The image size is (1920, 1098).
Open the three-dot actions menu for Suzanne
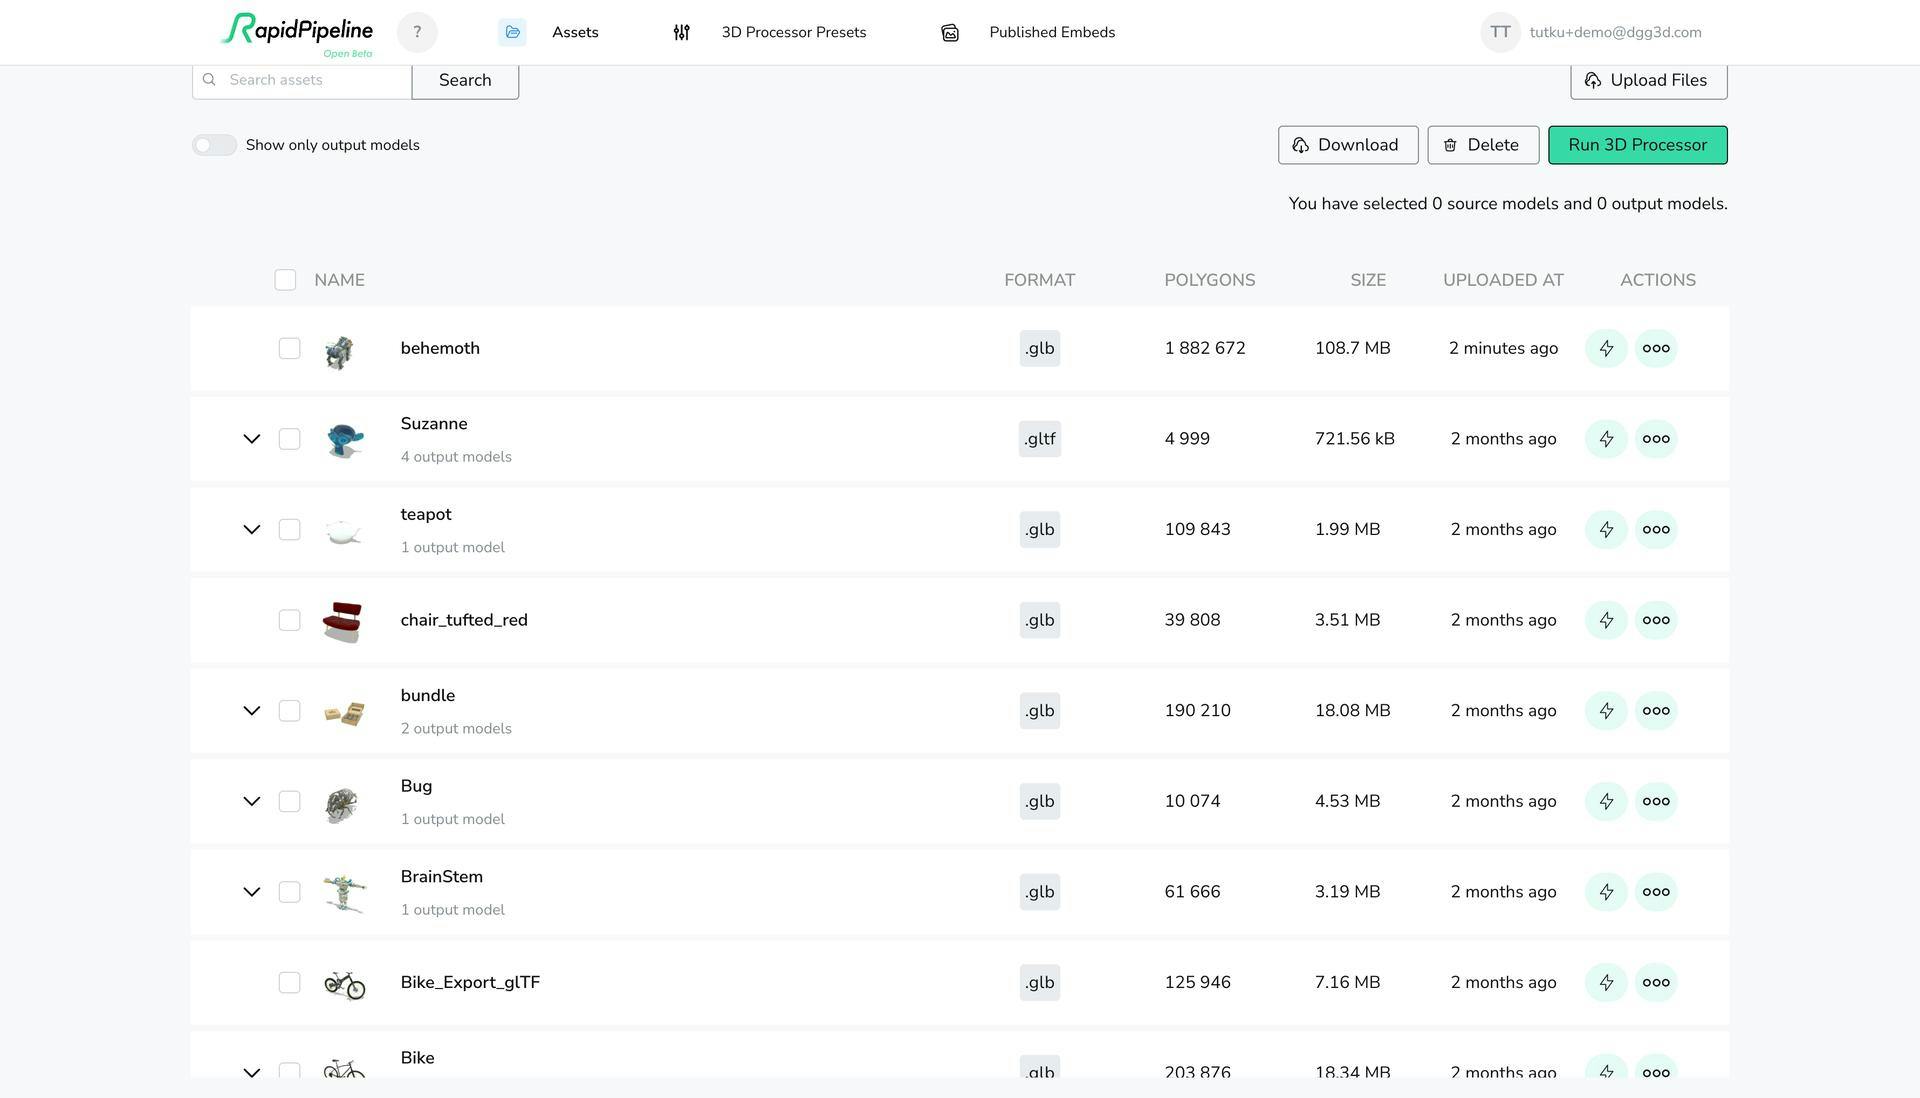tap(1656, 439)
